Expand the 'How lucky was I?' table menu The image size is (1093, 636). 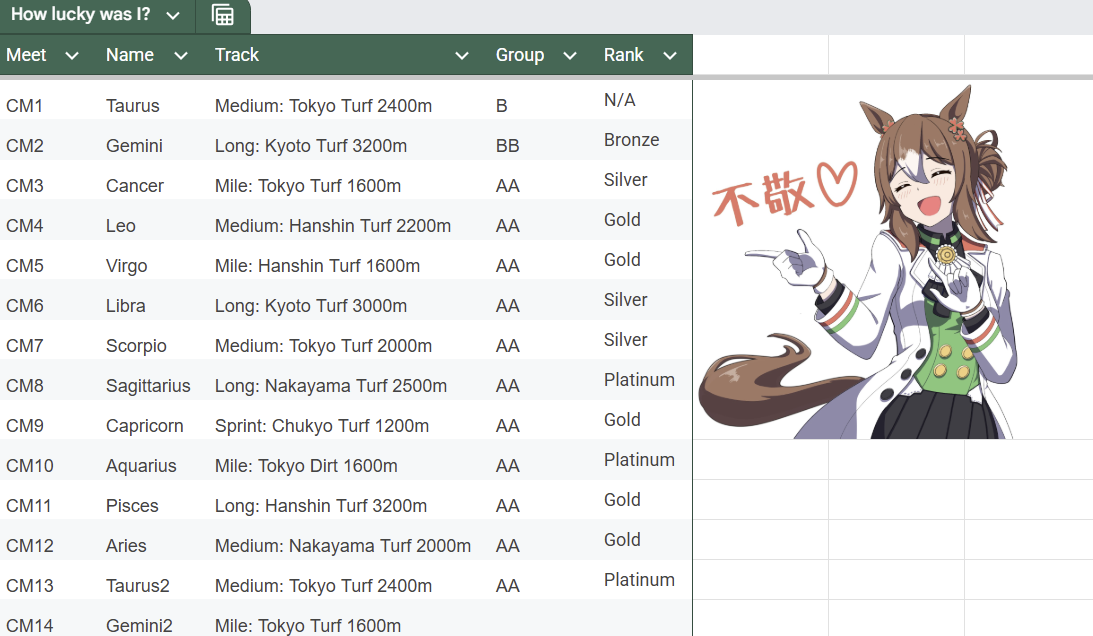point(173,15)
